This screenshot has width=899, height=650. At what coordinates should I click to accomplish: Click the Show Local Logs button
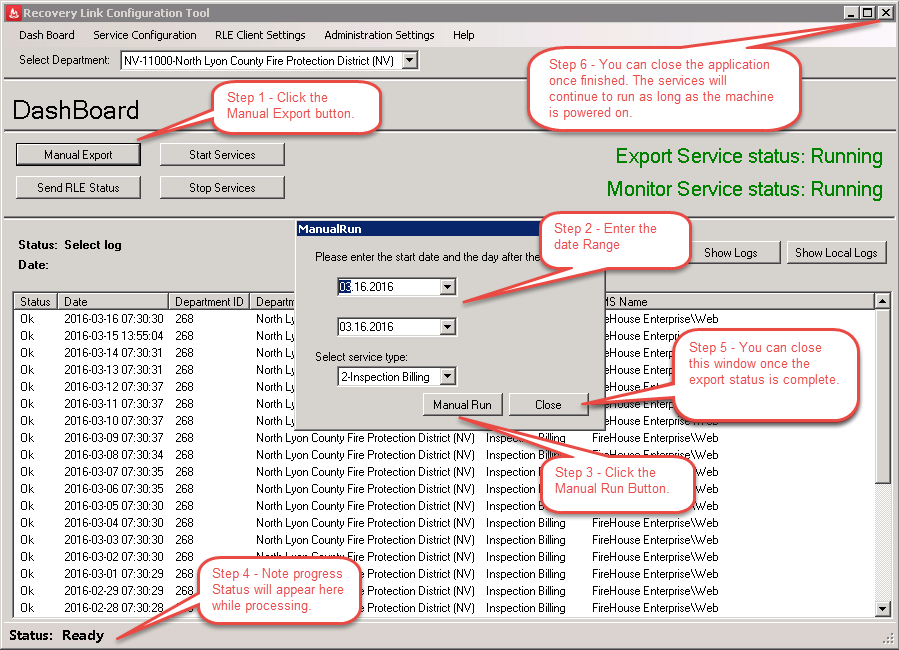(x=836, y=253)
